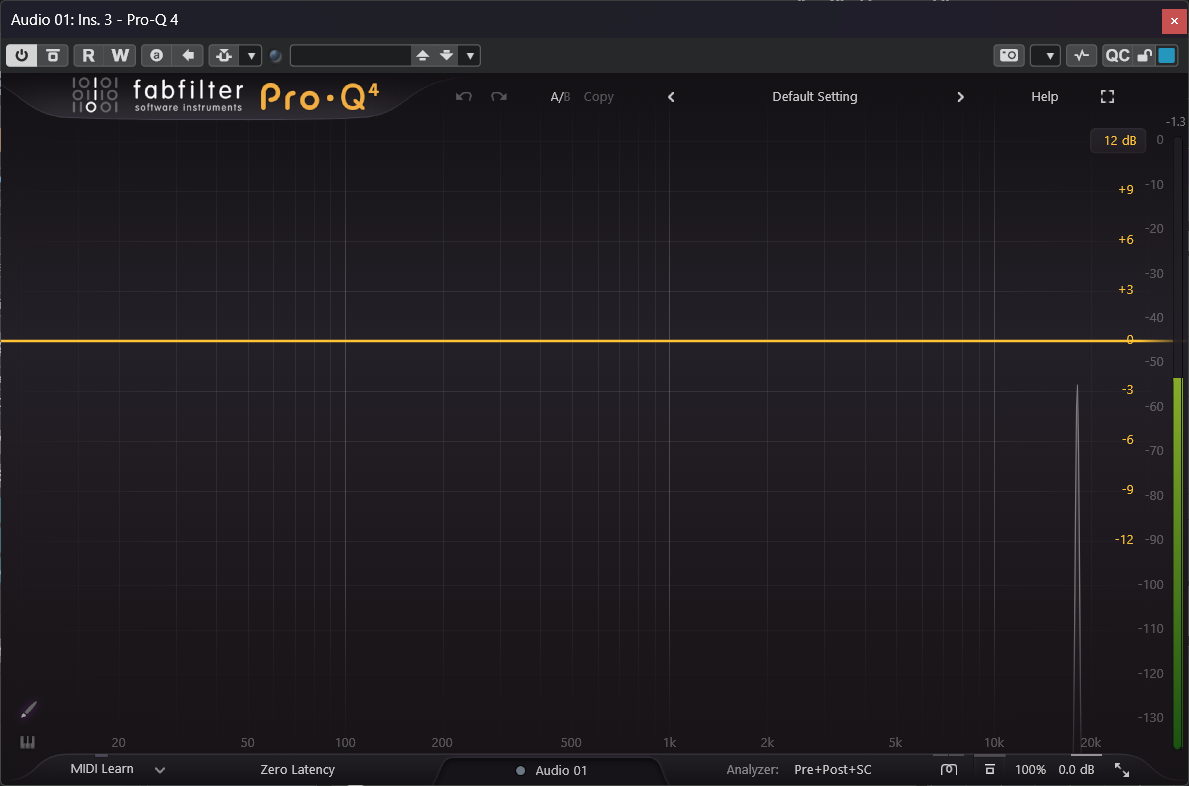Image resolution: width=1189 pixels, height=786 pixels.
Task: Open the piano keyboard display
Action: [x=28, y=742]
